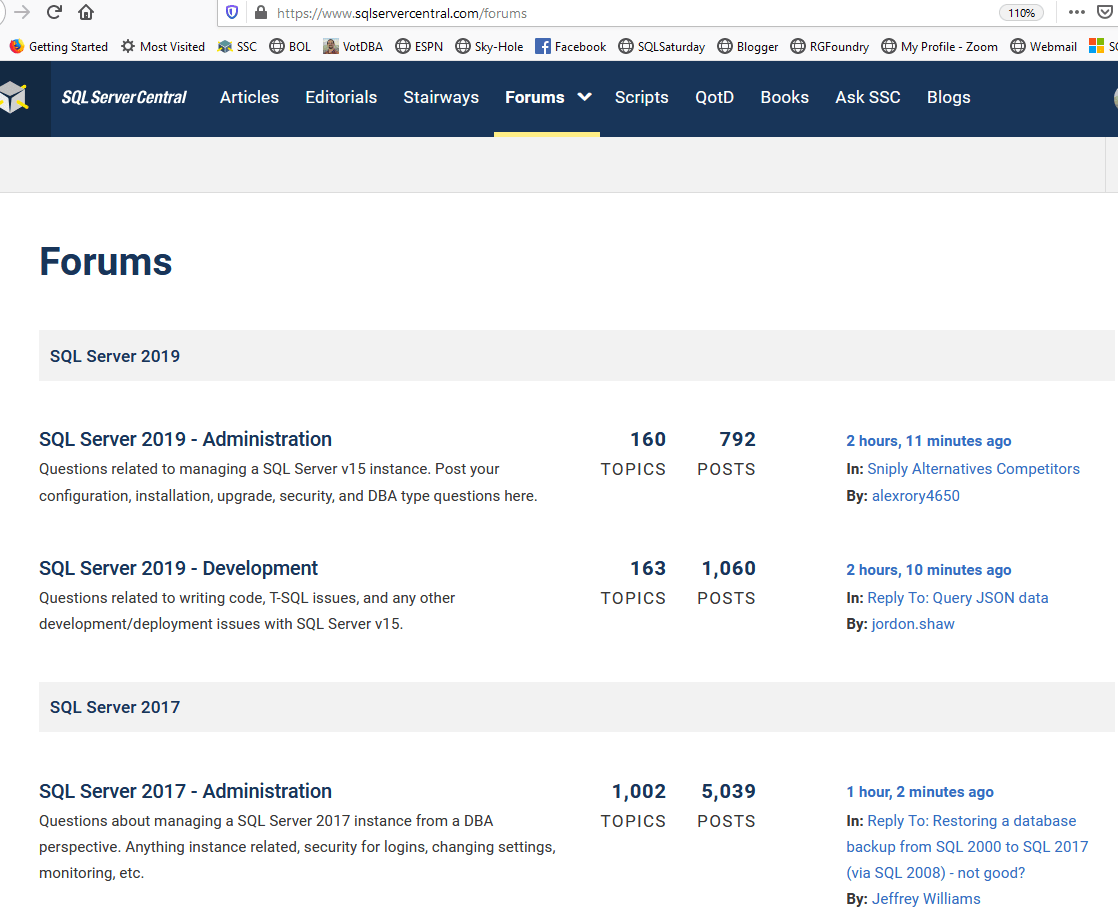
Task: Open the Getting Started Firefox bookmark
Action: 58,46
